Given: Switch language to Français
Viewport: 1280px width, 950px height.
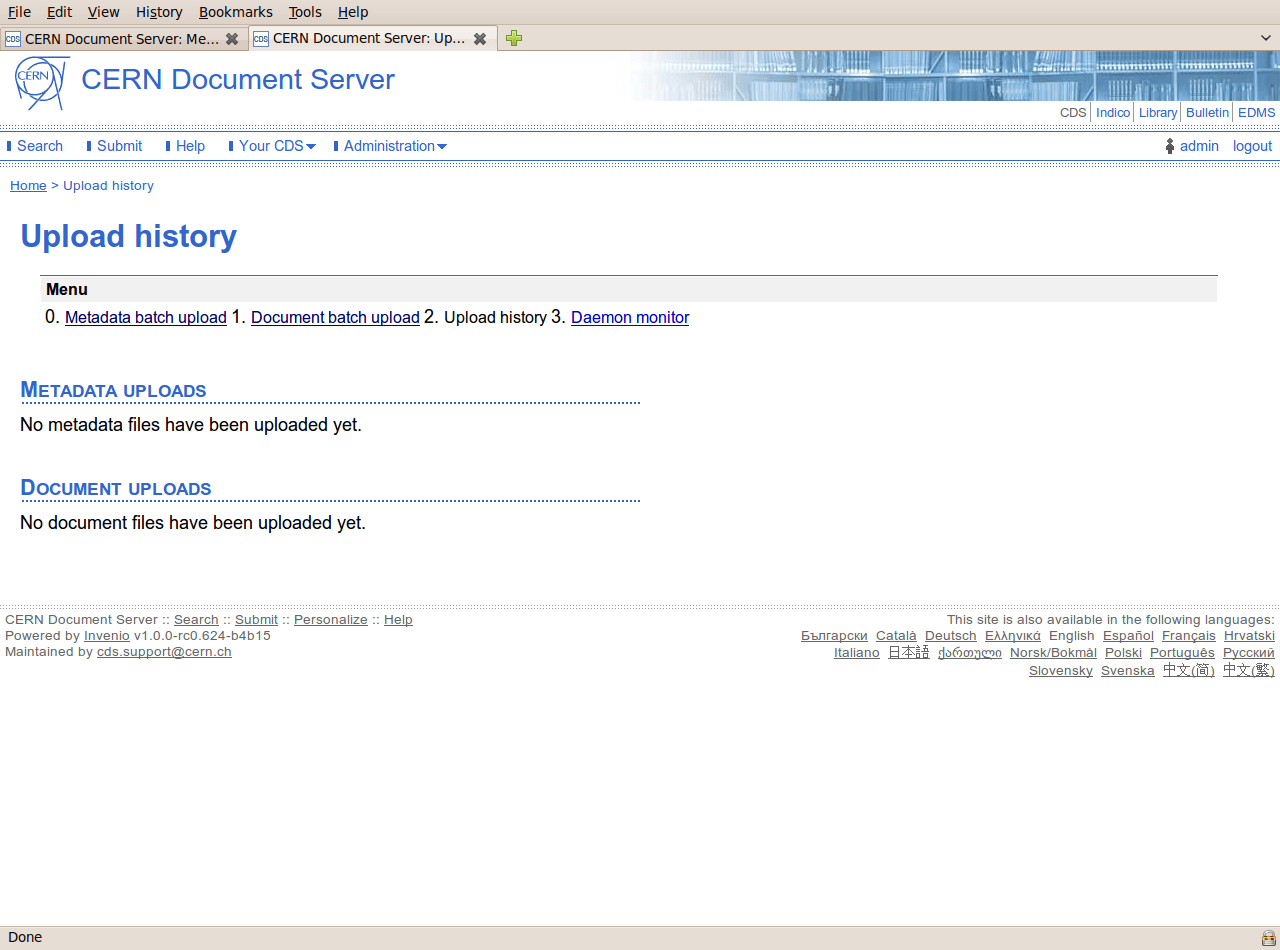Looking at the screenshot, I should 1189,636.
